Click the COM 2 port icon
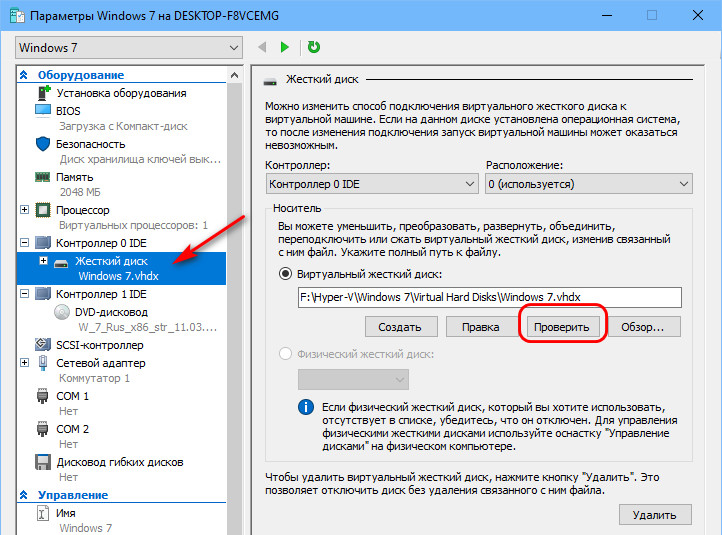Viewport: 722px width, 535px height. pyautogui.click(x=42, y=429)
